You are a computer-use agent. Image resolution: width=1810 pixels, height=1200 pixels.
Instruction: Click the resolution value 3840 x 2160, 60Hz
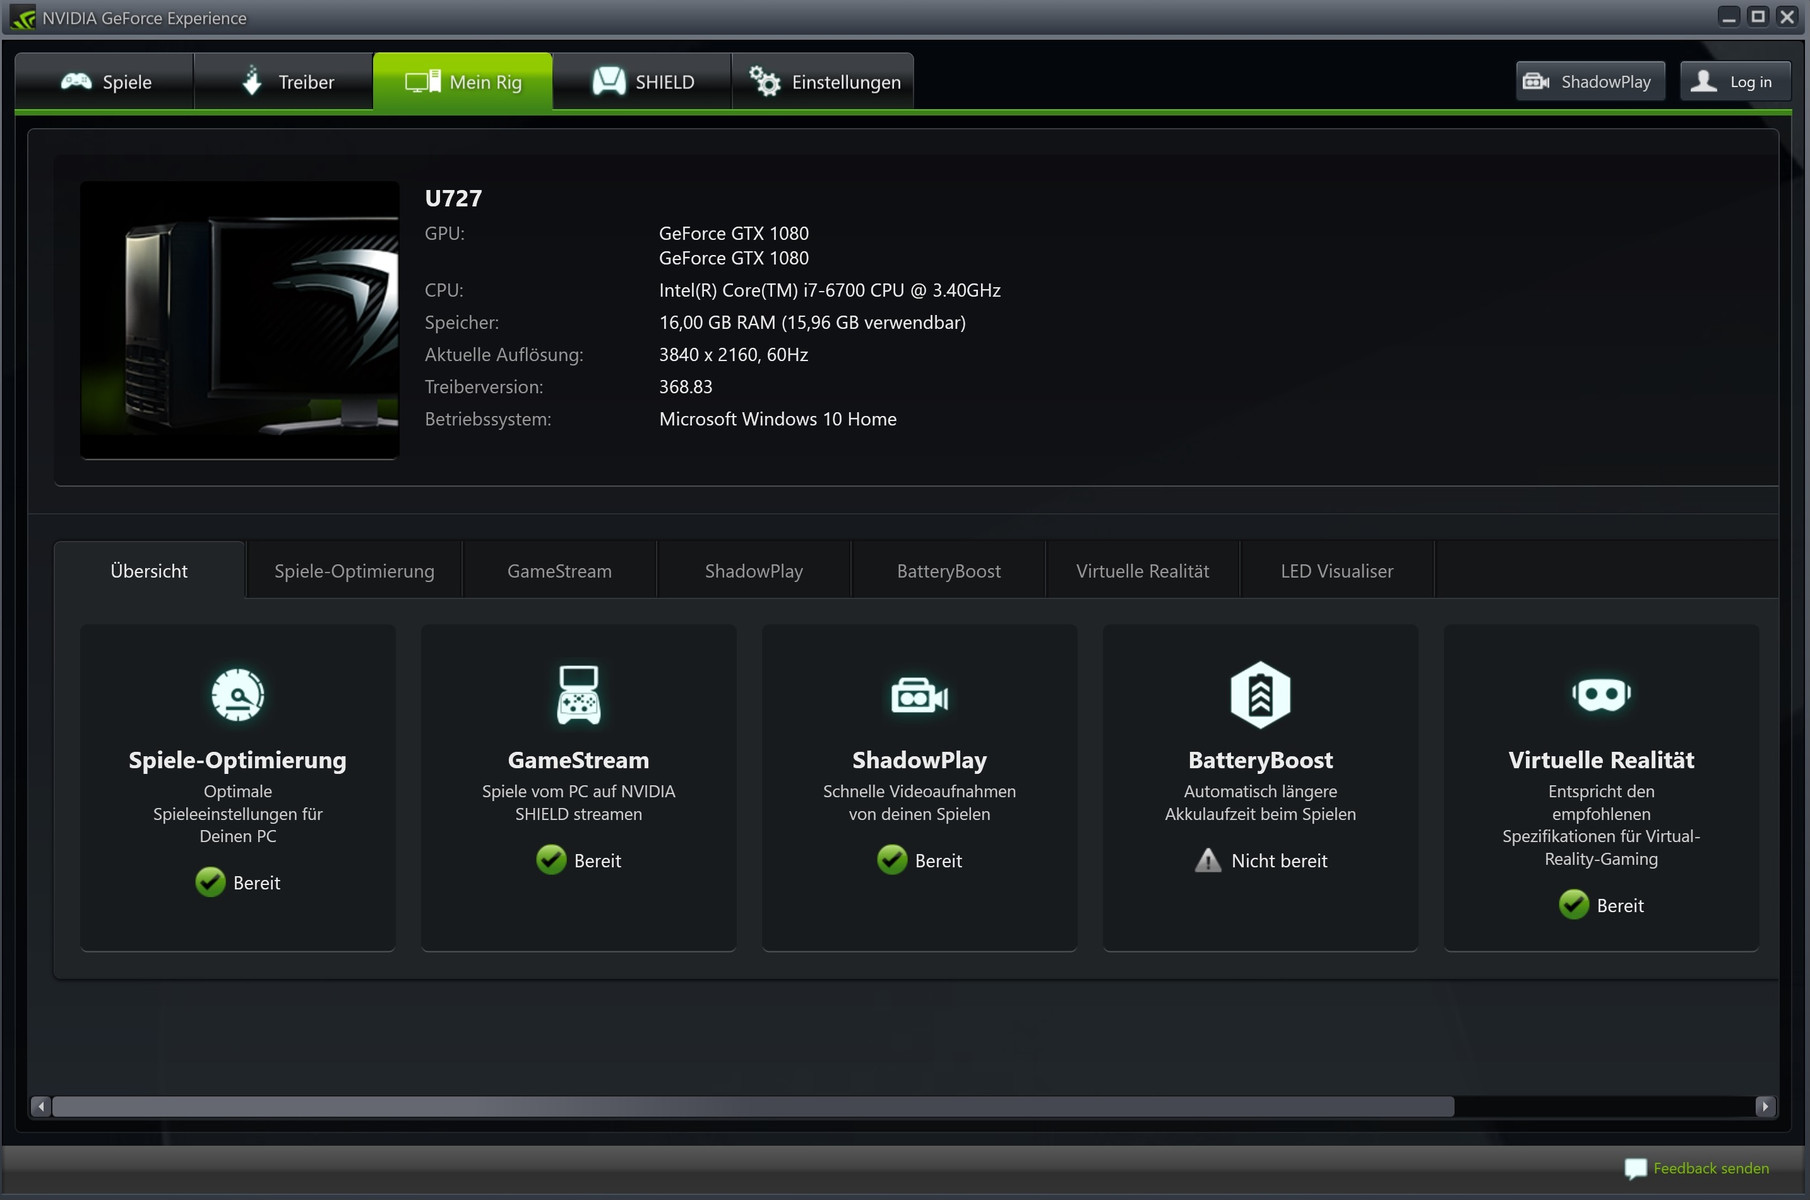click(x=733, y=355)
